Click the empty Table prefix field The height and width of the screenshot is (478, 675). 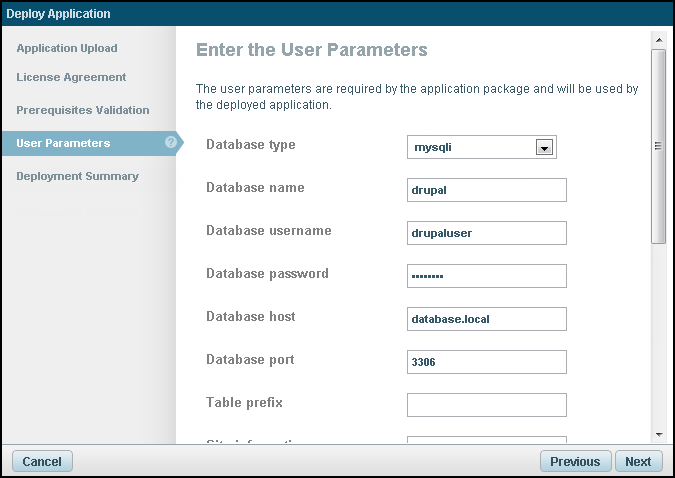click(x=486, y=405)
